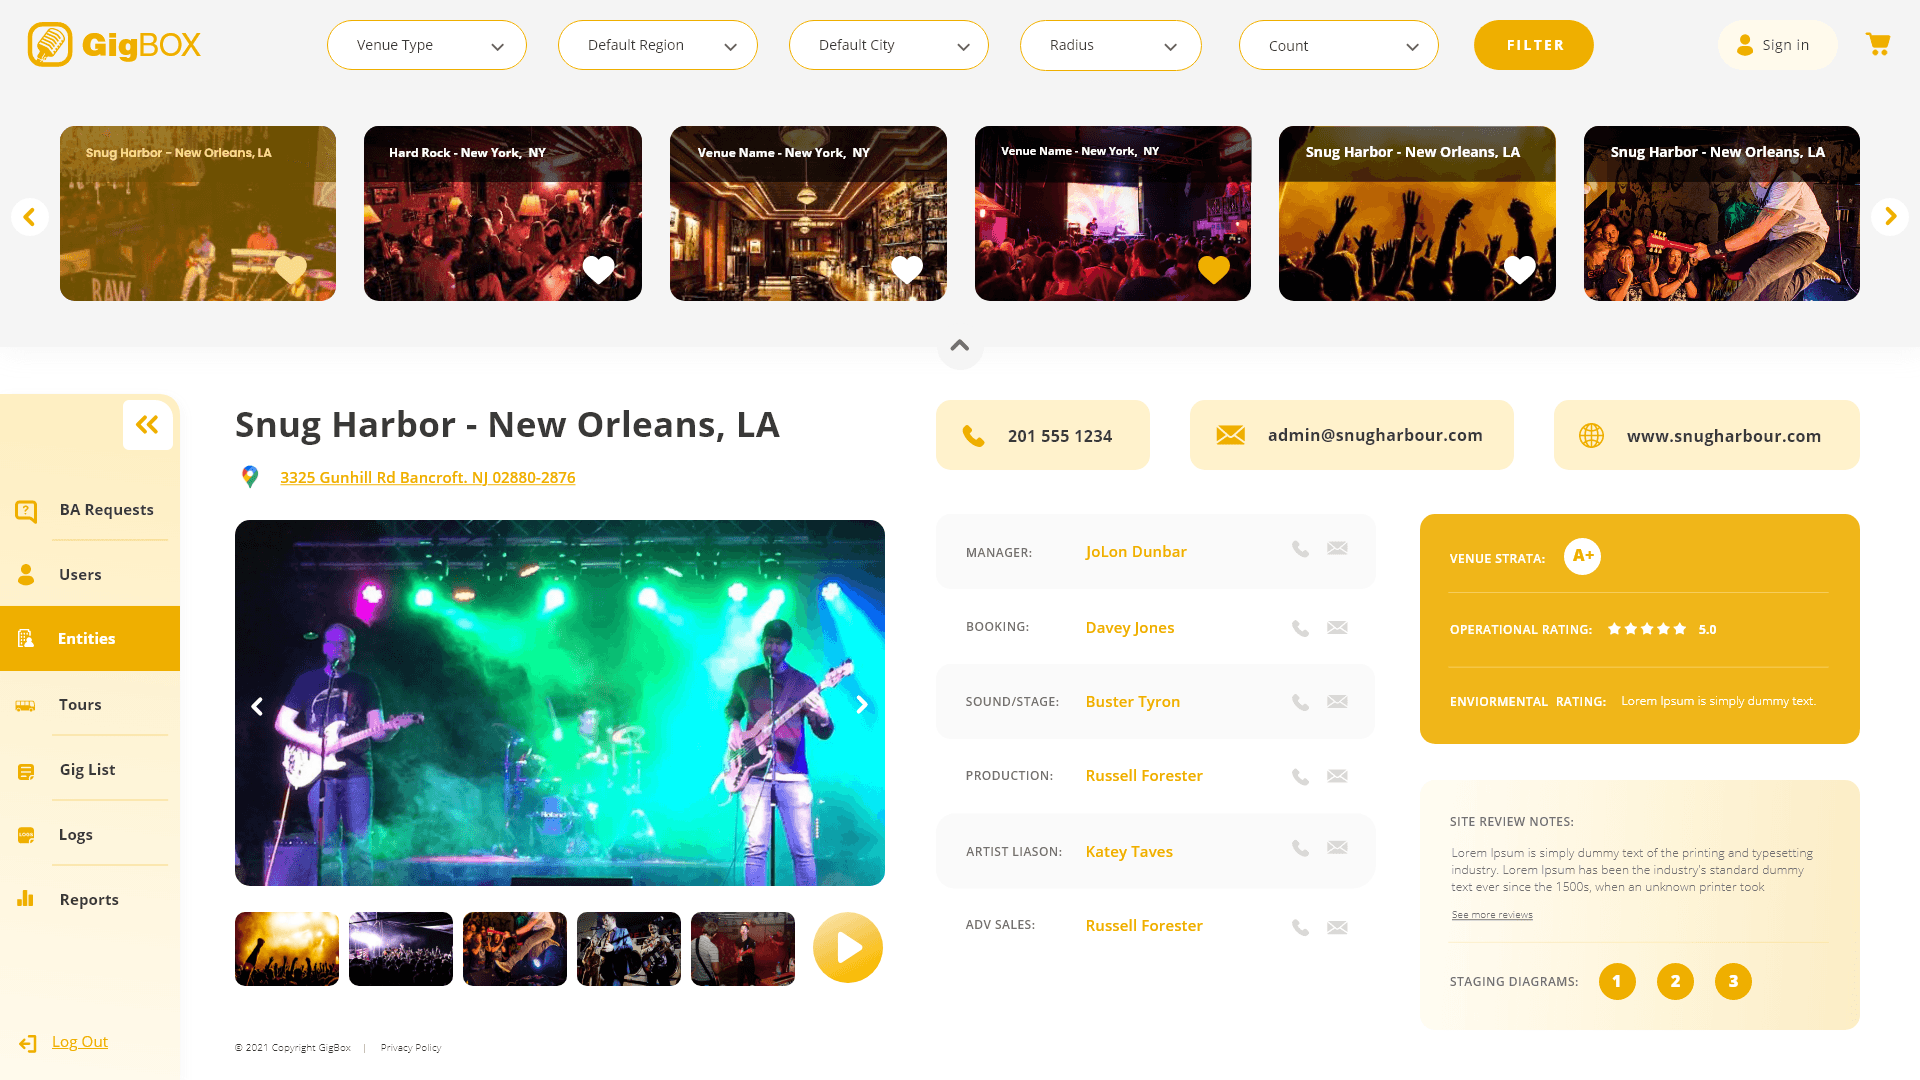Click the email icon for Buster Tyron
The image size is (1920, 1080).
click(1337, 702)
